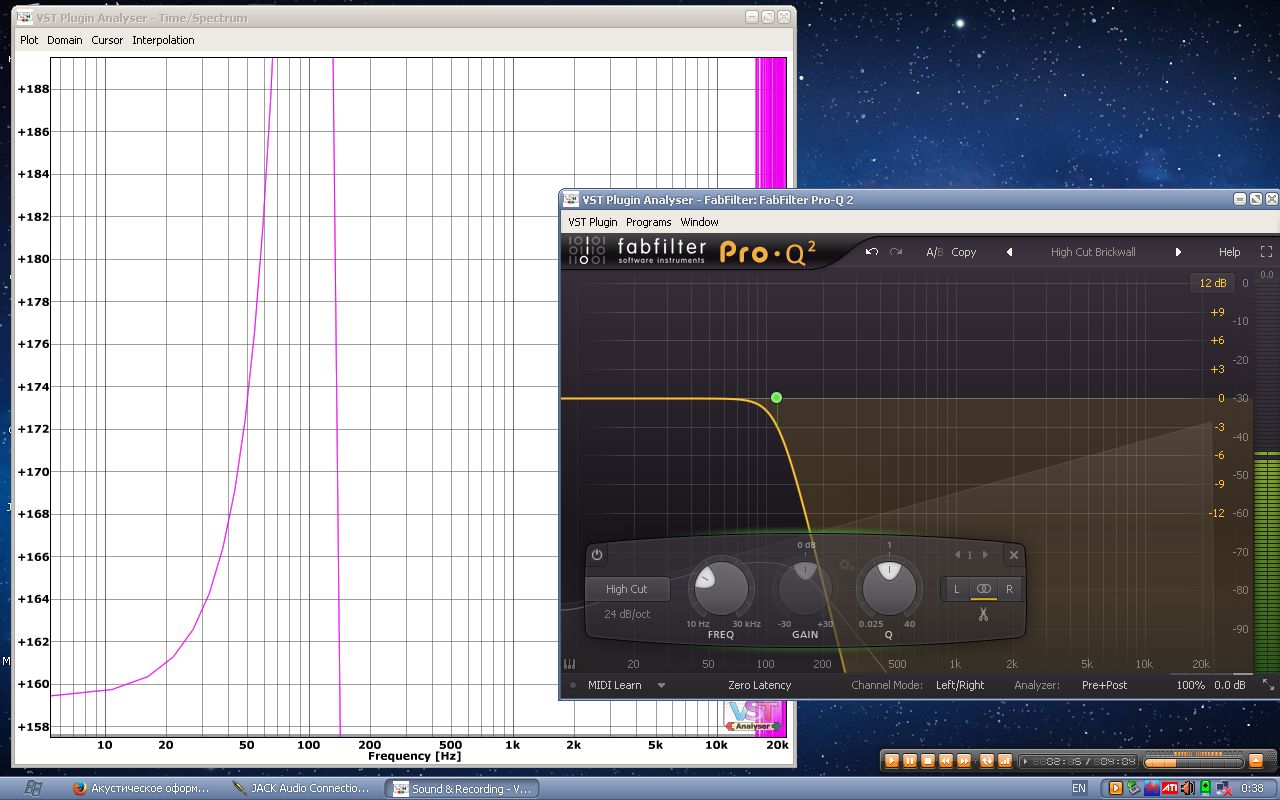Click the red Huawei logo tray icon
This screenshot has width=1280, height=800.
pos(1151,788)
